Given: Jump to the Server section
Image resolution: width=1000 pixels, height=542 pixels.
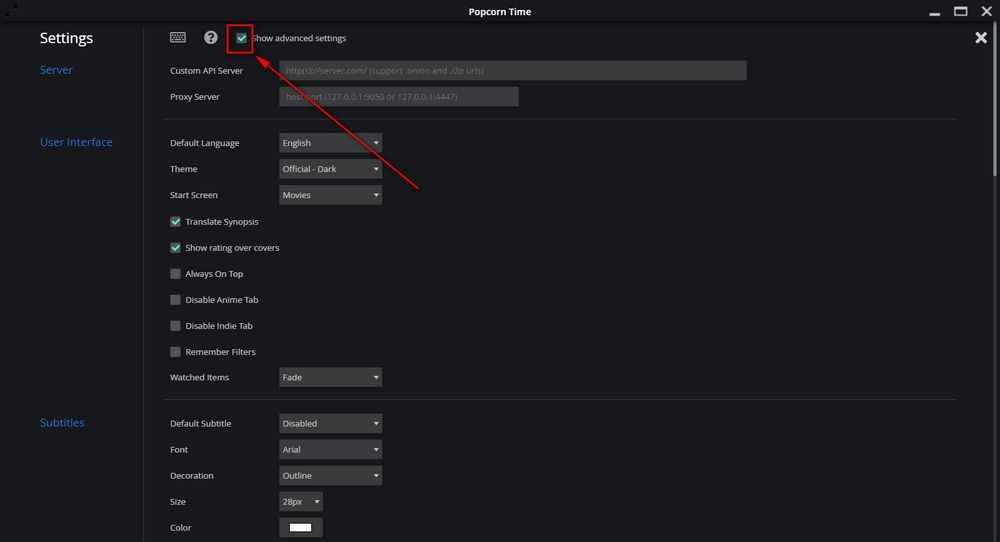Looking at the screenshot, I should (56, 70).
